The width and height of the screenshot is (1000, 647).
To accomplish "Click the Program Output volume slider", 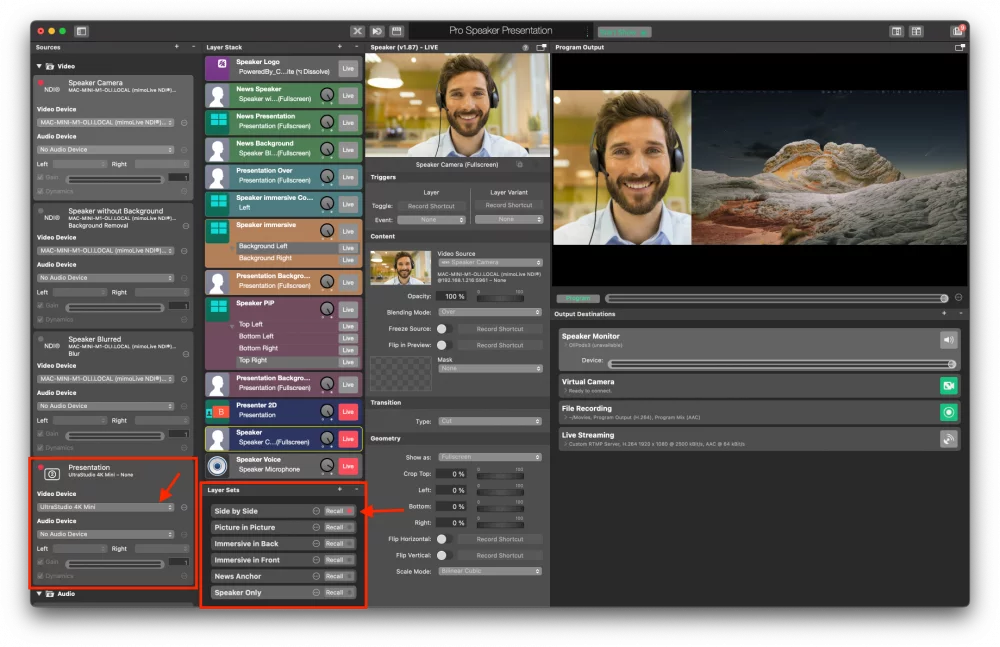I will tap(777, 298).
